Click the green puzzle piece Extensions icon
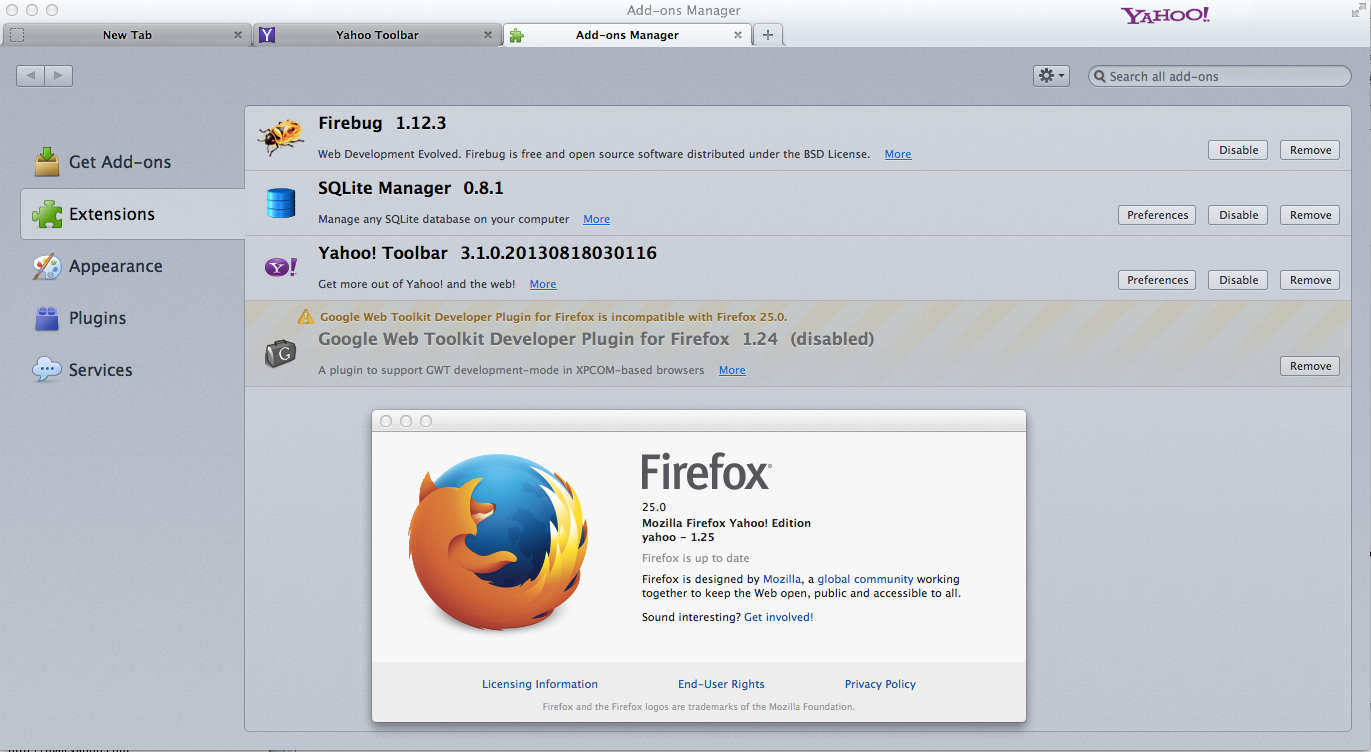The image size is (1371, 752). pyautogui.click(x=46, y=214)
